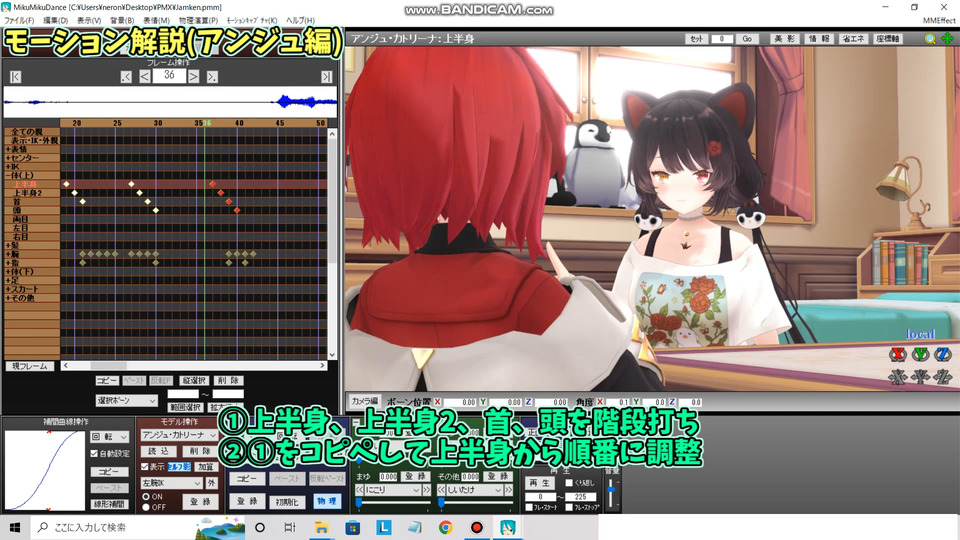Click the green move-view cross icon
This screenshot has width=960, height=540.
pyautogui.click(x=947, y=39)
